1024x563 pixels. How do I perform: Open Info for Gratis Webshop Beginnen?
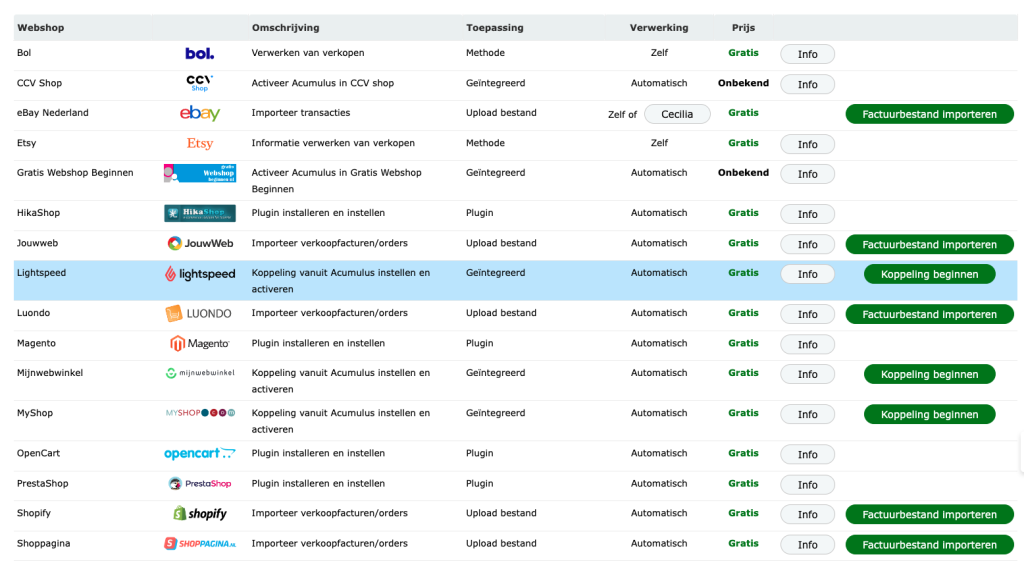click(x=807, y=174)
